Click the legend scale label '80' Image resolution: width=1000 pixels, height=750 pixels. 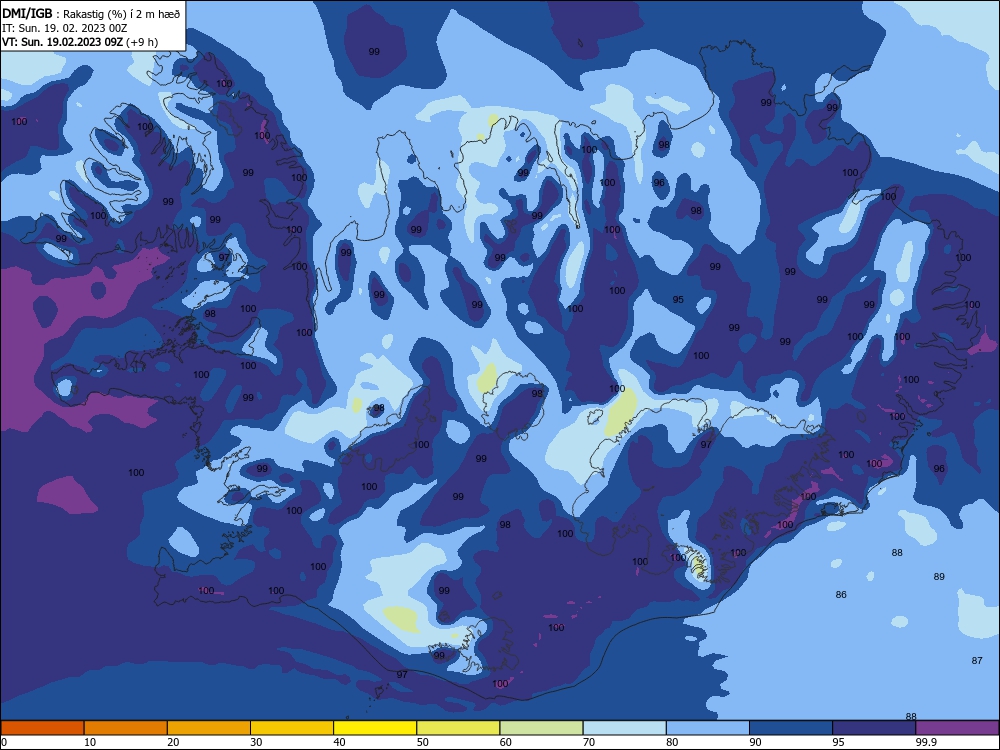[672, 742]
